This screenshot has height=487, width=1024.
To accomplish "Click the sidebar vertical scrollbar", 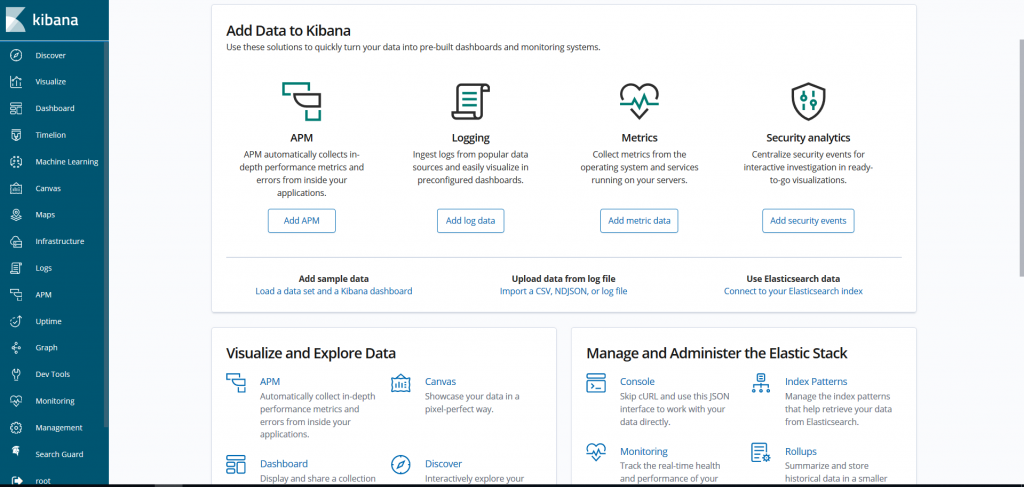I will 106,235.
